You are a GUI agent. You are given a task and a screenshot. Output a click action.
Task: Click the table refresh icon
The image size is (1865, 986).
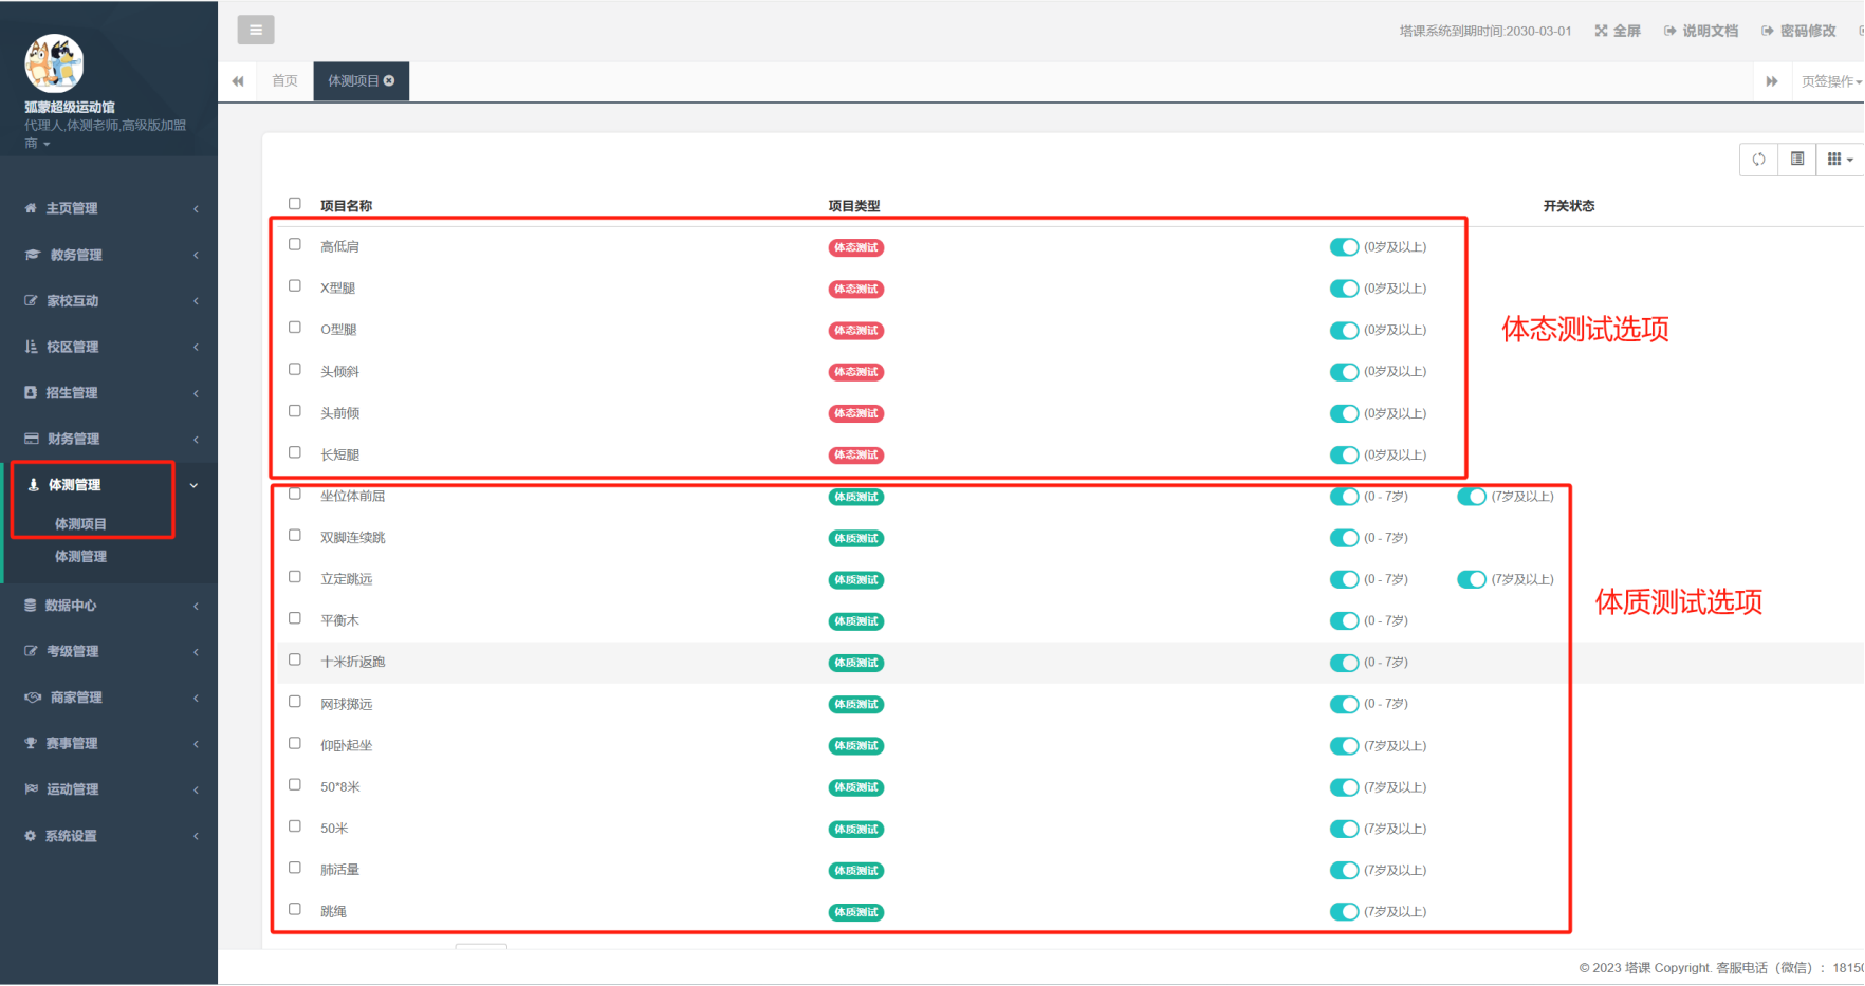[x=1759, y=159]
